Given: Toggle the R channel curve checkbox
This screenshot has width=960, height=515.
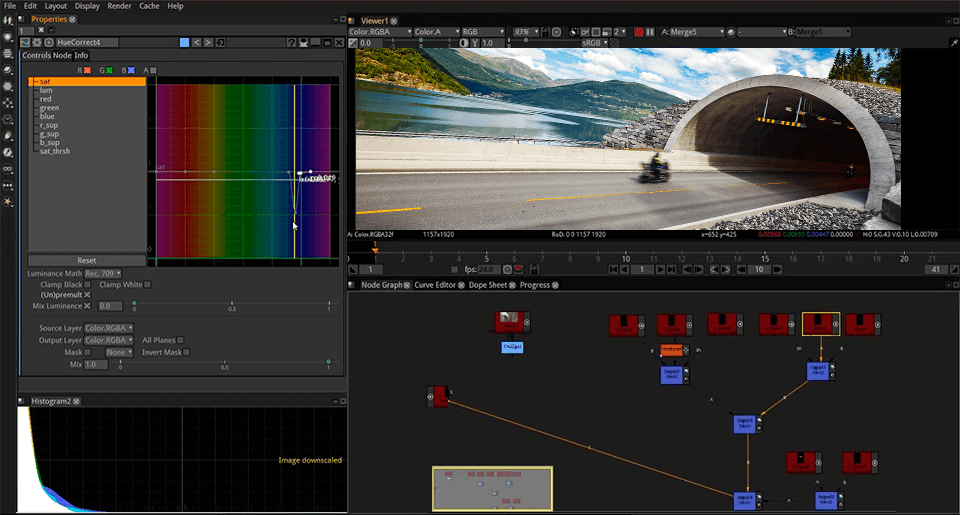Looking at the screenshot, I should point(87,70).
